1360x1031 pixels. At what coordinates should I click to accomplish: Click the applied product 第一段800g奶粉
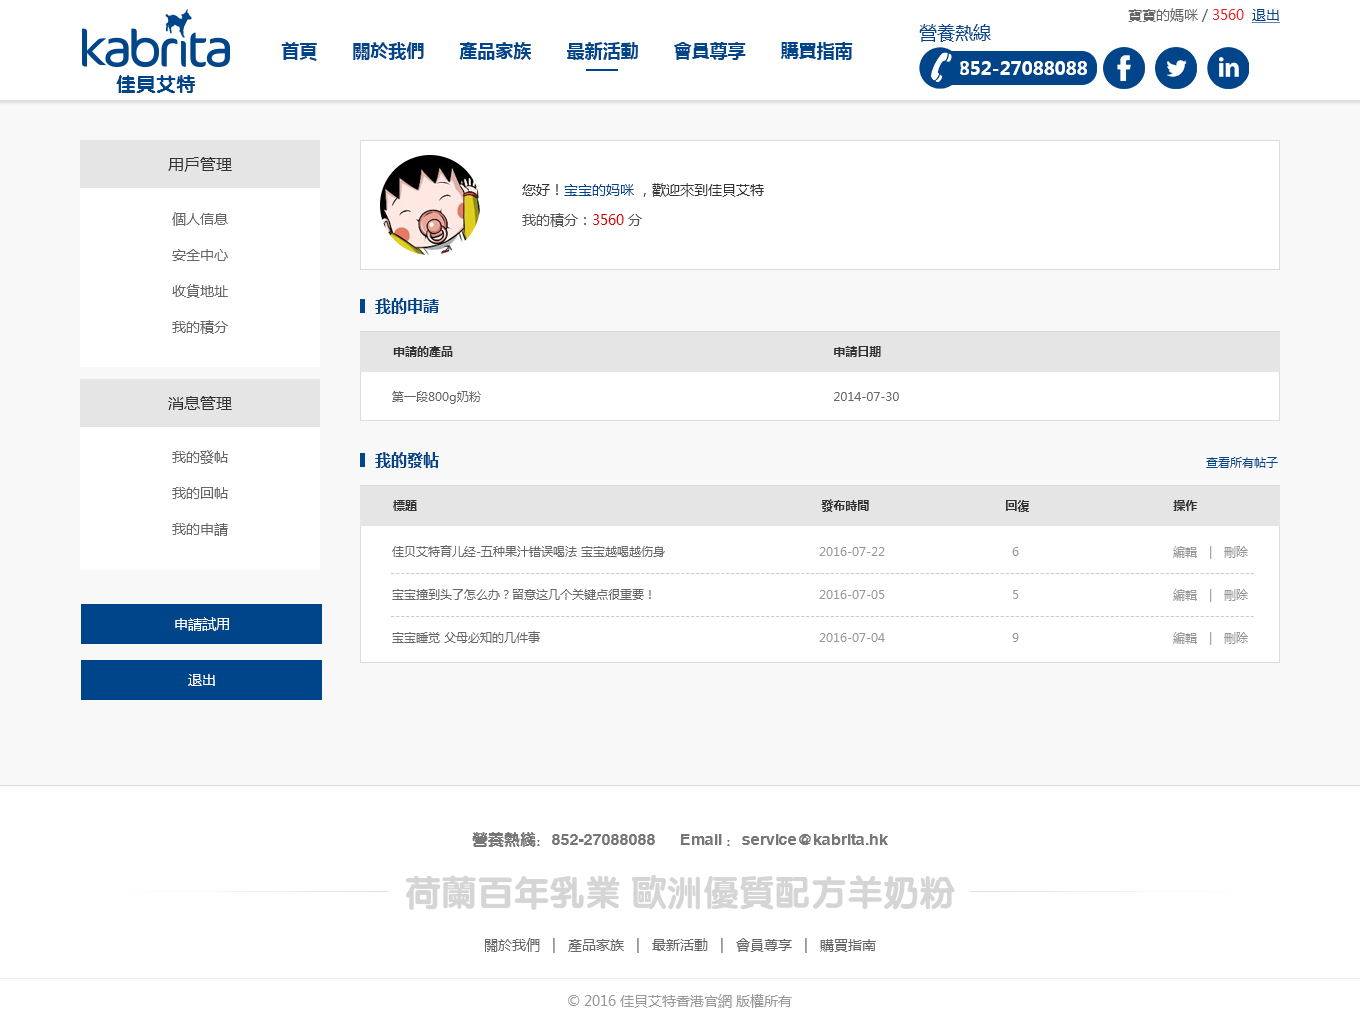click(436, 397)
